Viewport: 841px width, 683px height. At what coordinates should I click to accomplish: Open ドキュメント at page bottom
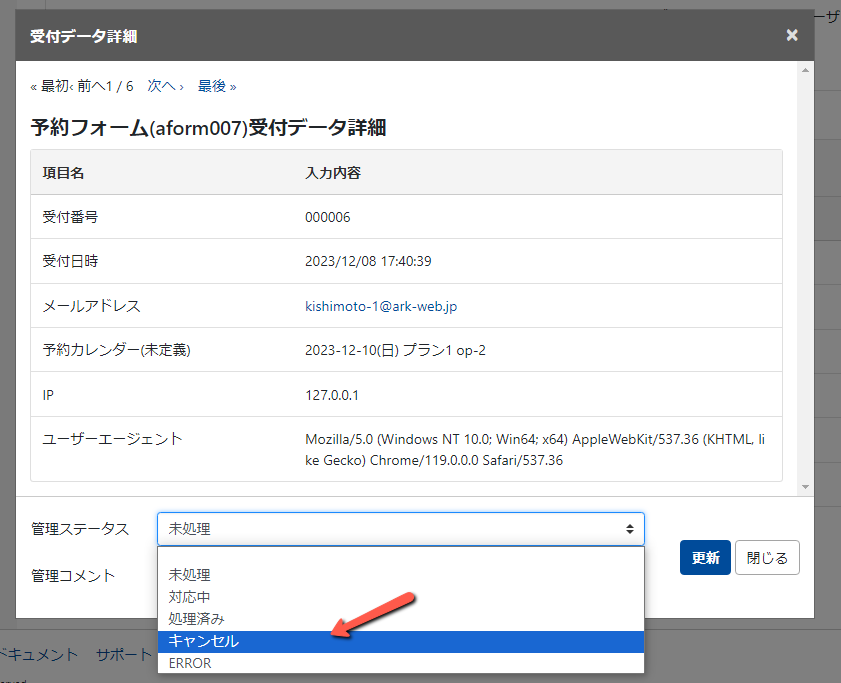[x=40, y=655]
